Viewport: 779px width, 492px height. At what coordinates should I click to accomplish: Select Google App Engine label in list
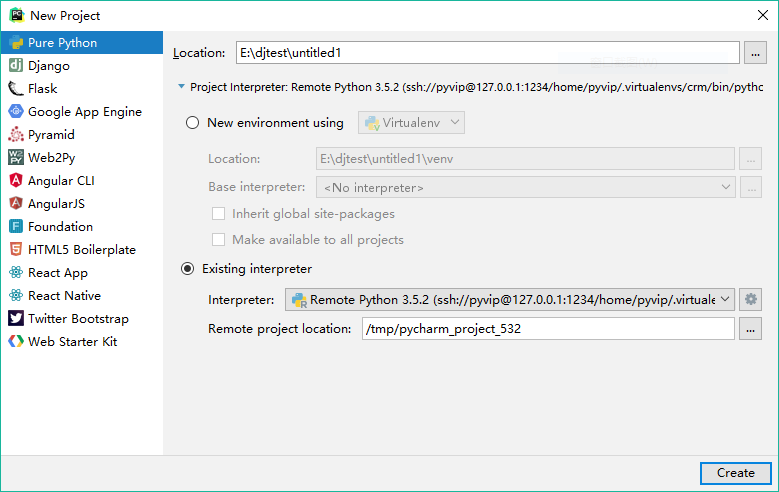pos(85,112)
